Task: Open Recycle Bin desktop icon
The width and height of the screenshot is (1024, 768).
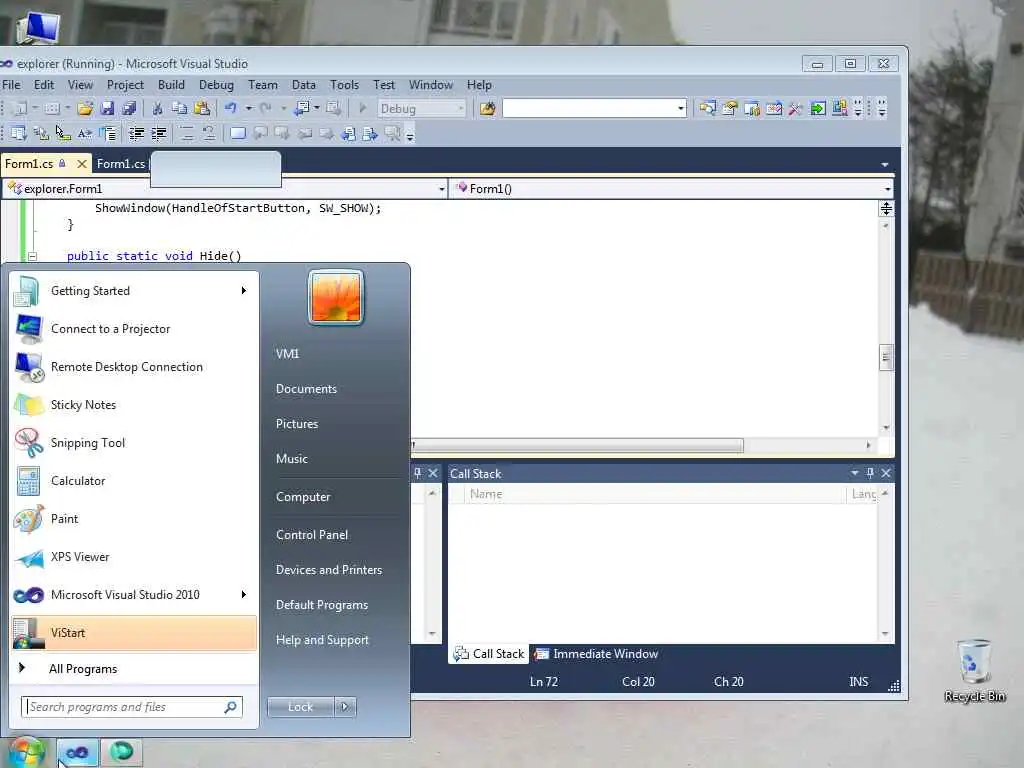Action: pyautogui.click(x=974, y=670)
